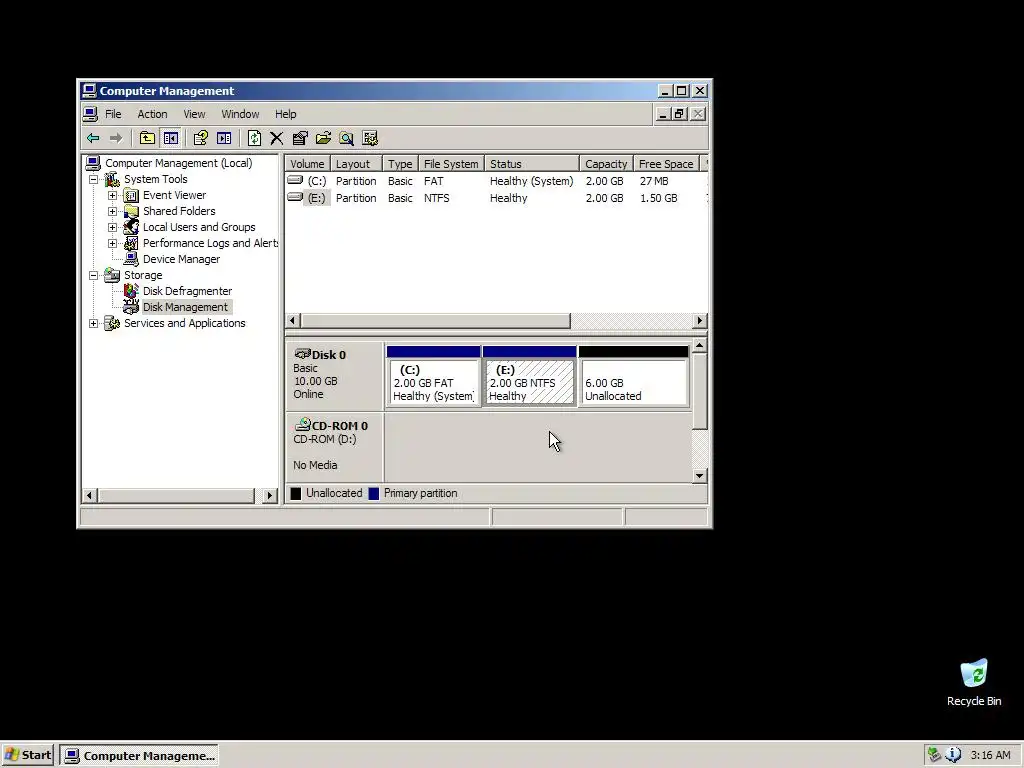Open the Start menu
Image resolution: width=1024 pixels, height=768 pixels.
pos(28,756)
